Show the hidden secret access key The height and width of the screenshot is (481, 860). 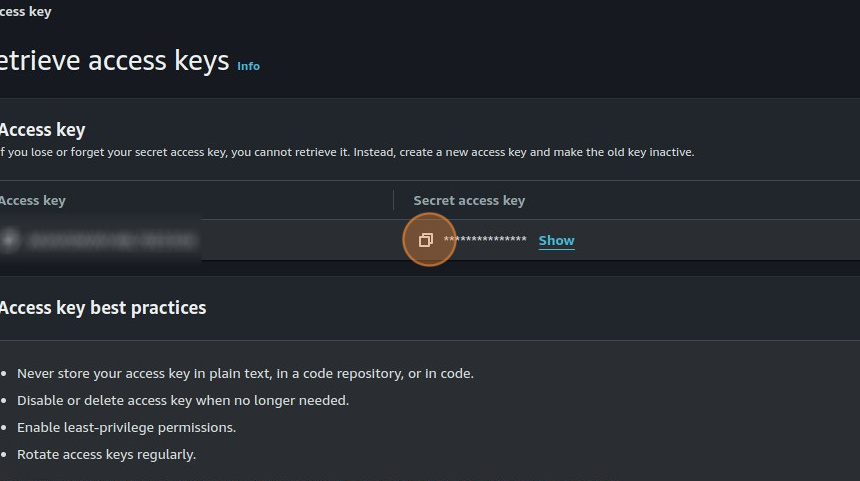click(x=556, y=240)
